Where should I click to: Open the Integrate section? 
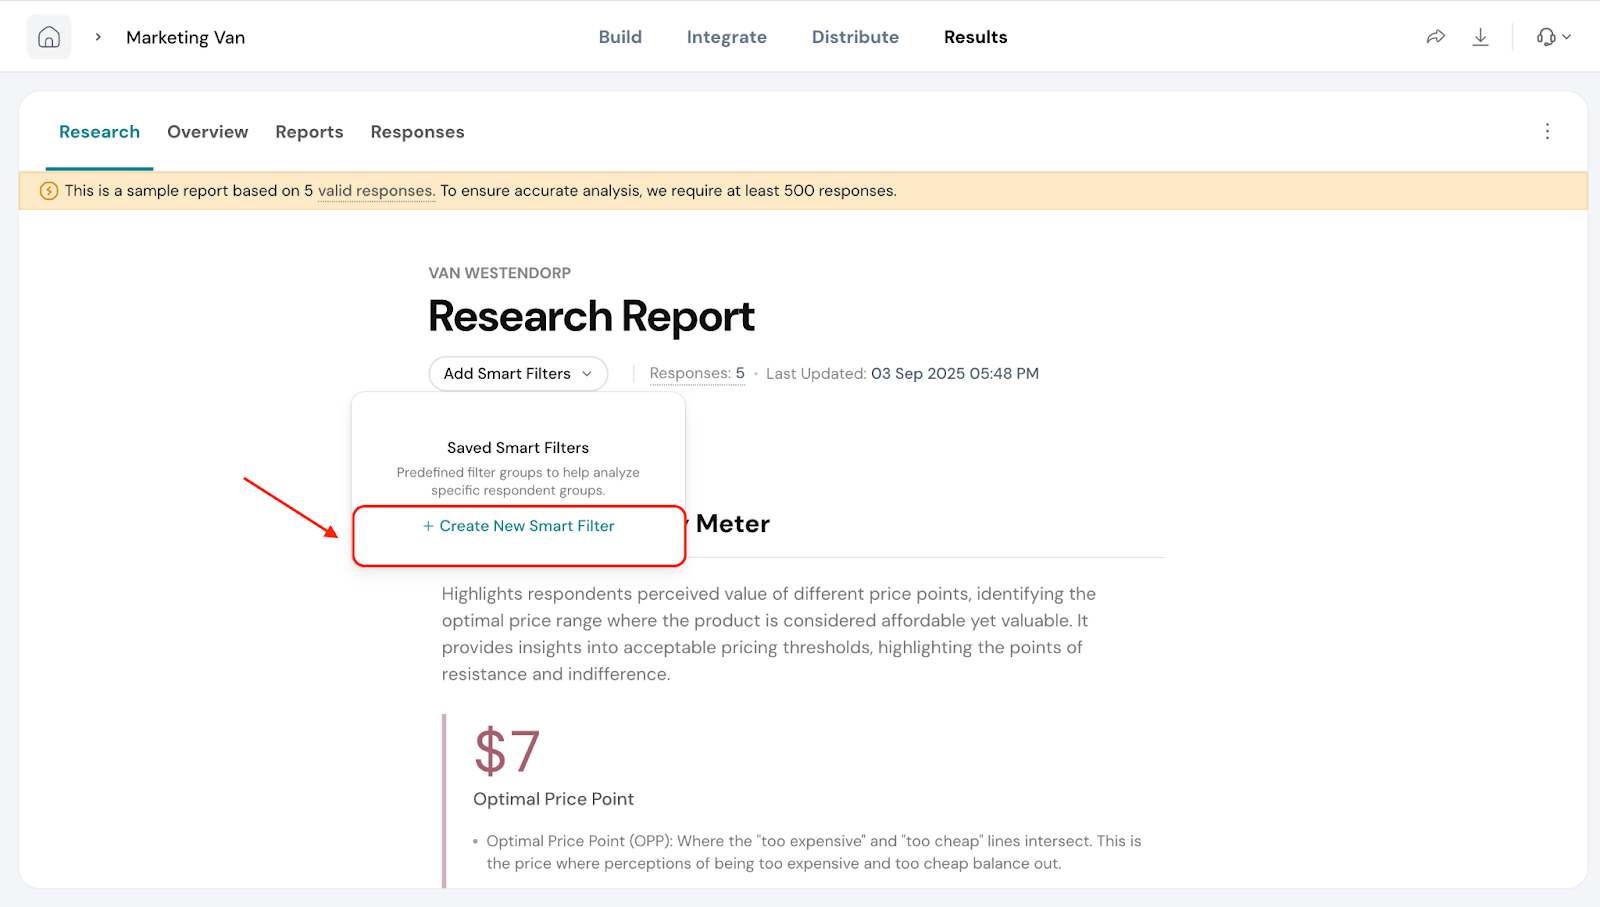tap(726, 37)
